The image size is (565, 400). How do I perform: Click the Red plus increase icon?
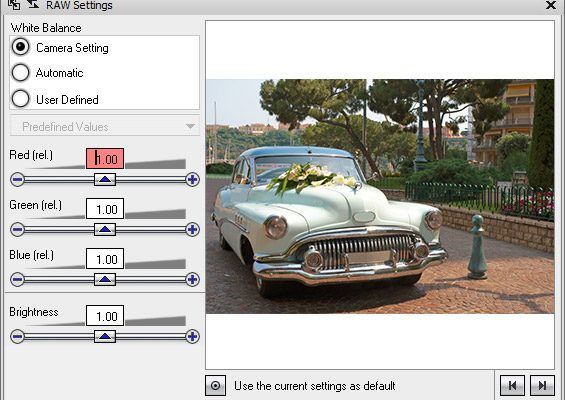pyautogui.click(x=192, y=179)
